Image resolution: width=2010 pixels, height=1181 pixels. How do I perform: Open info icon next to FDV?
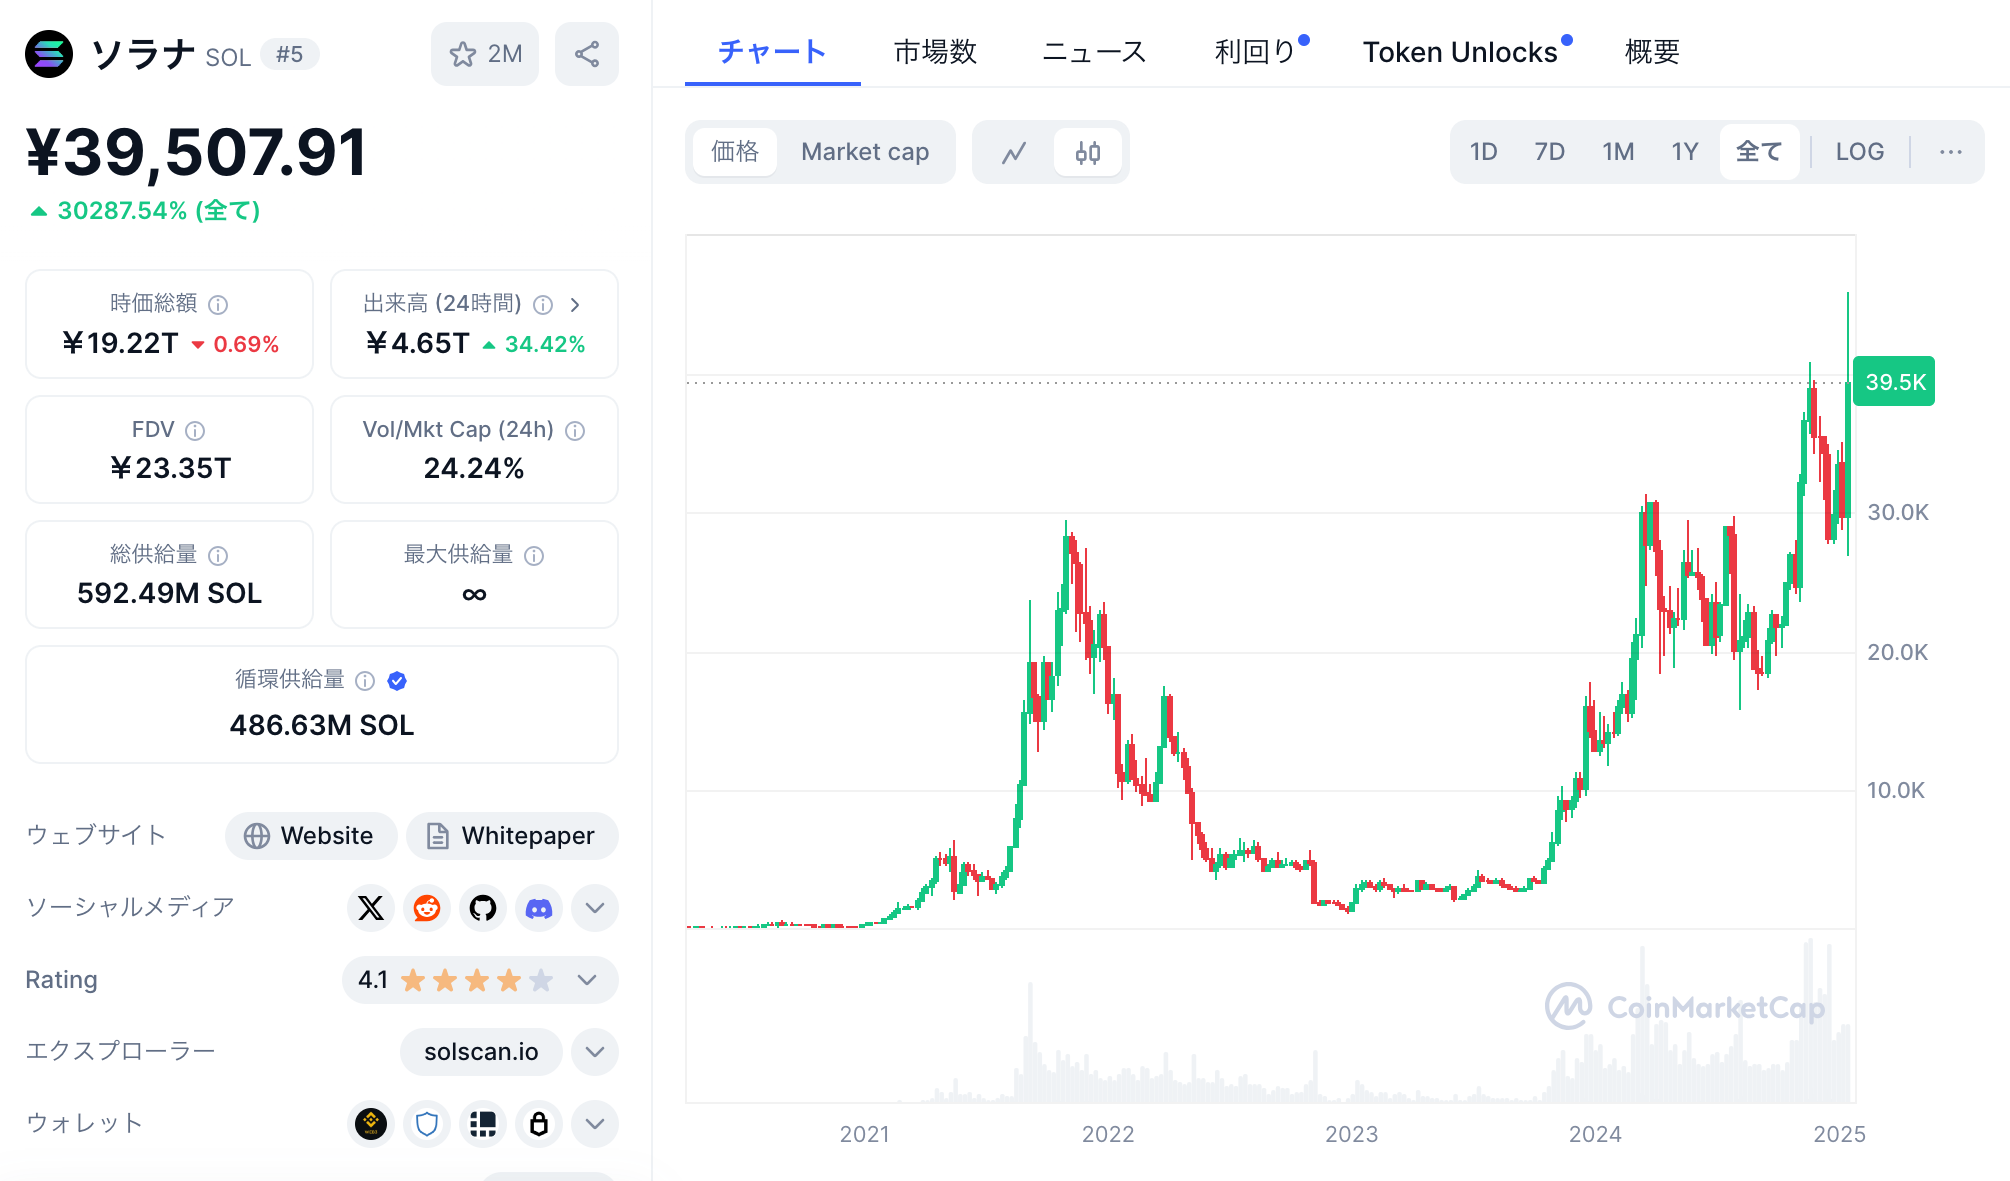[x=195, y=430]
